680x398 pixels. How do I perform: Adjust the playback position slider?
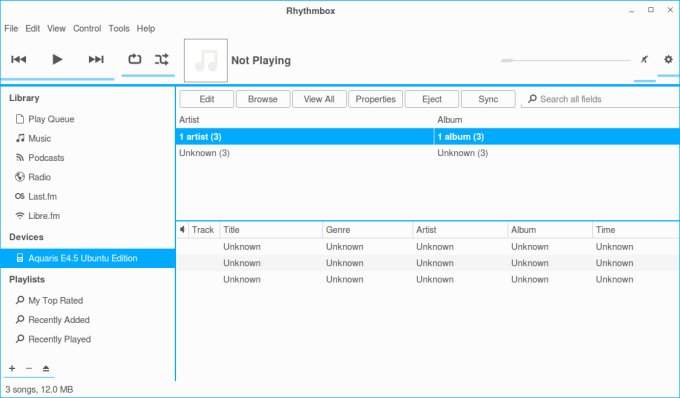(565, 60)
